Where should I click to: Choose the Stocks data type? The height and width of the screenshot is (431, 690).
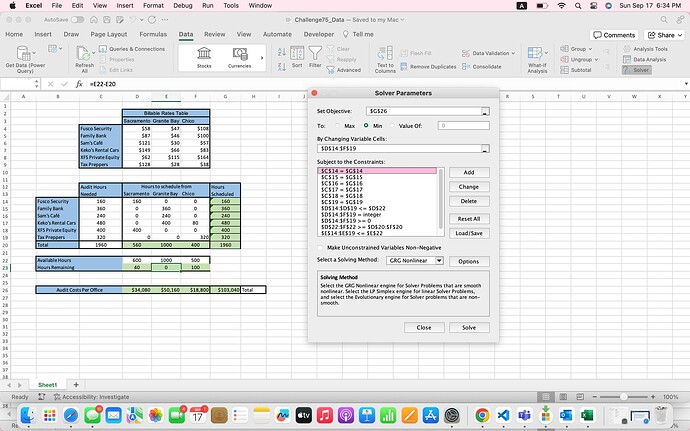click(204, 58)
